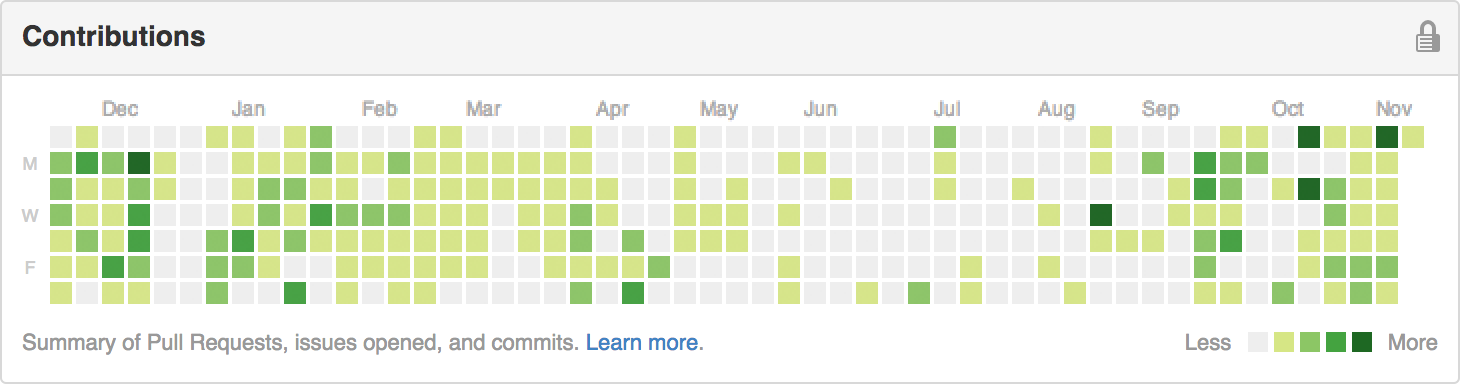This screenshot has height=384, width=1460.
Task: Select darkest green Monday cell in December
Action: tap(139, 162)
